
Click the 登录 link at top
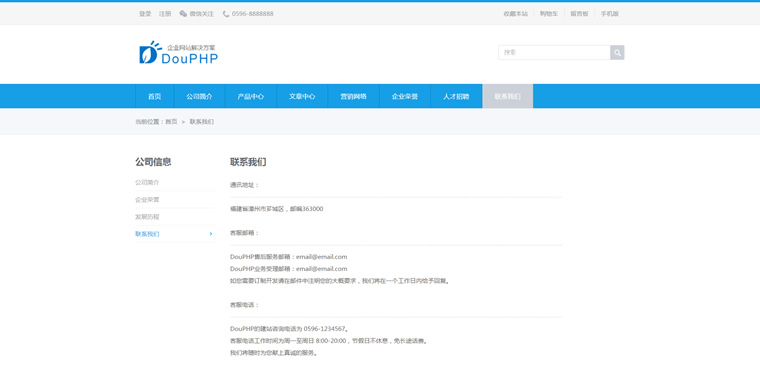coord(145,14)
